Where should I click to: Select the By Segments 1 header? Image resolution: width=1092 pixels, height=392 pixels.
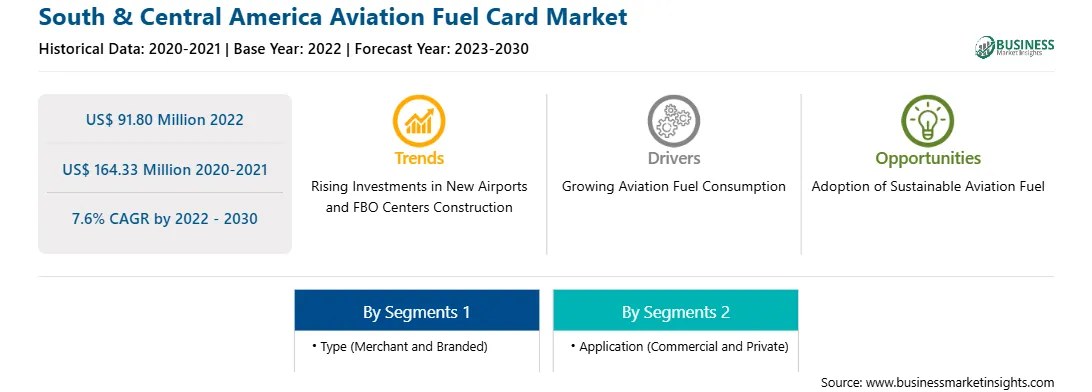(416, 311)
